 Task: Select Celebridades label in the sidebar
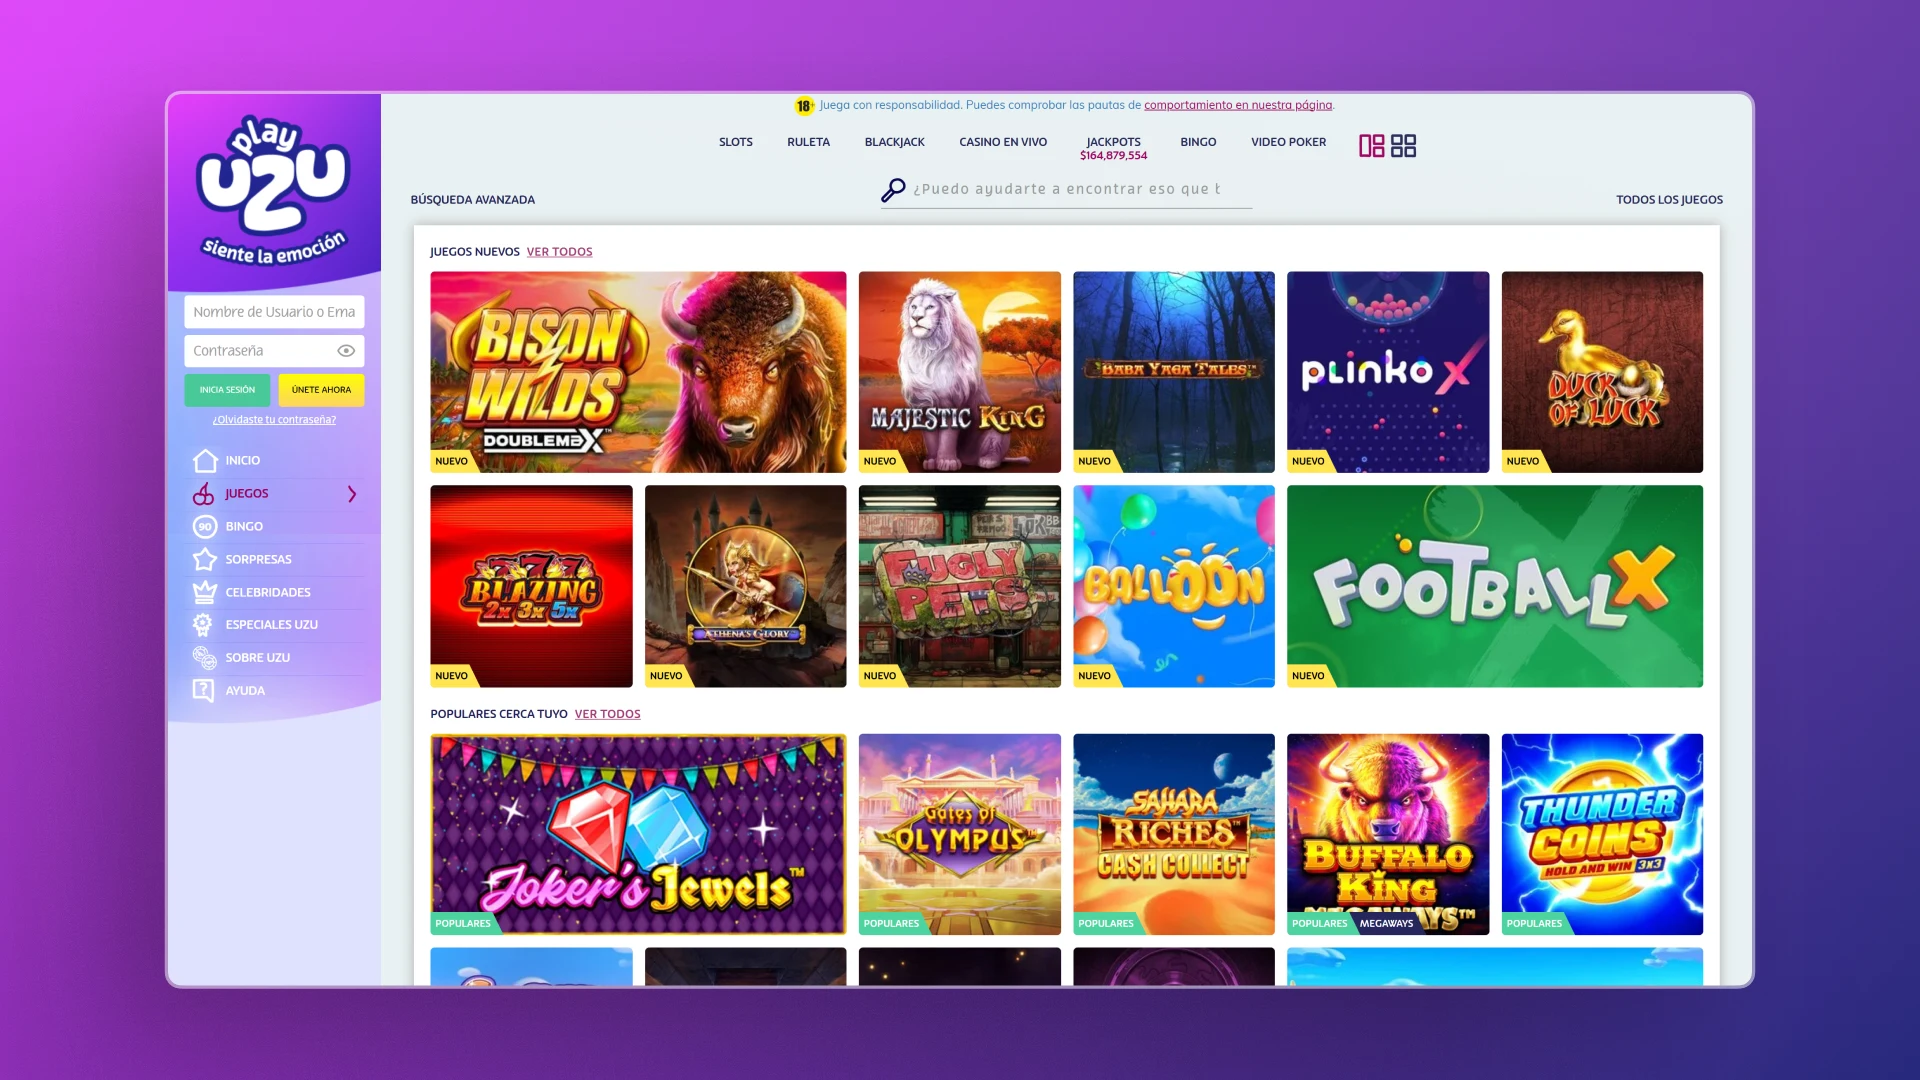point(268,593)
